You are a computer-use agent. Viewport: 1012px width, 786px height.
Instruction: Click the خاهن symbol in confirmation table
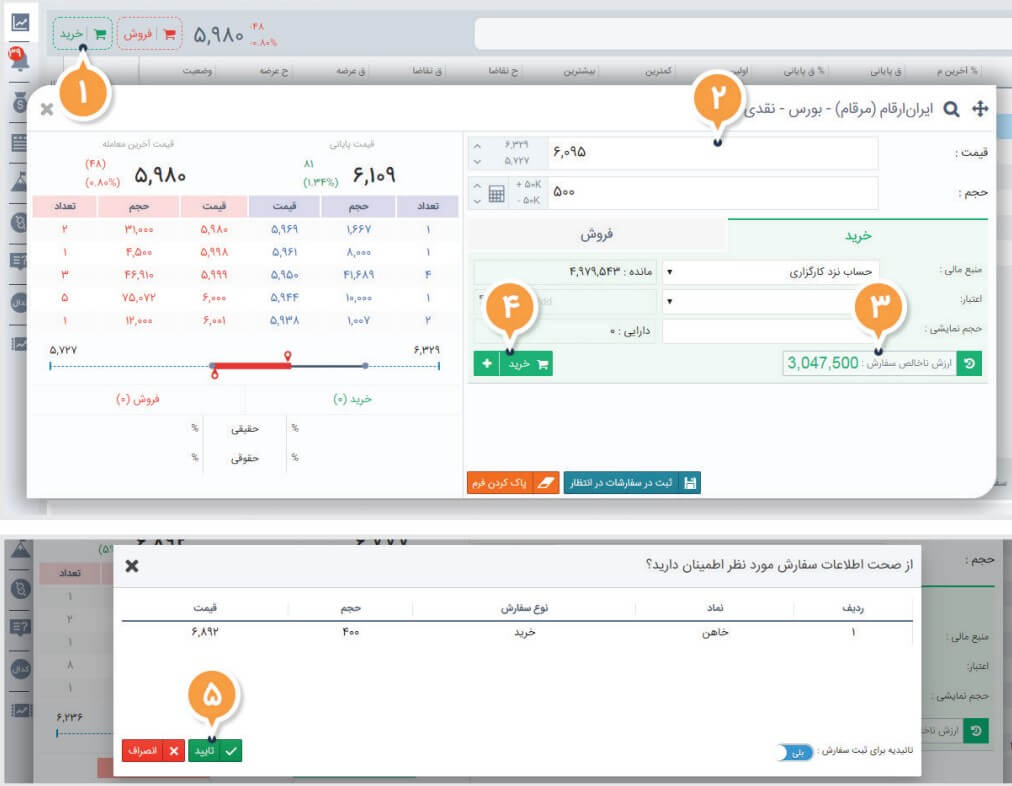coord(715,632)
